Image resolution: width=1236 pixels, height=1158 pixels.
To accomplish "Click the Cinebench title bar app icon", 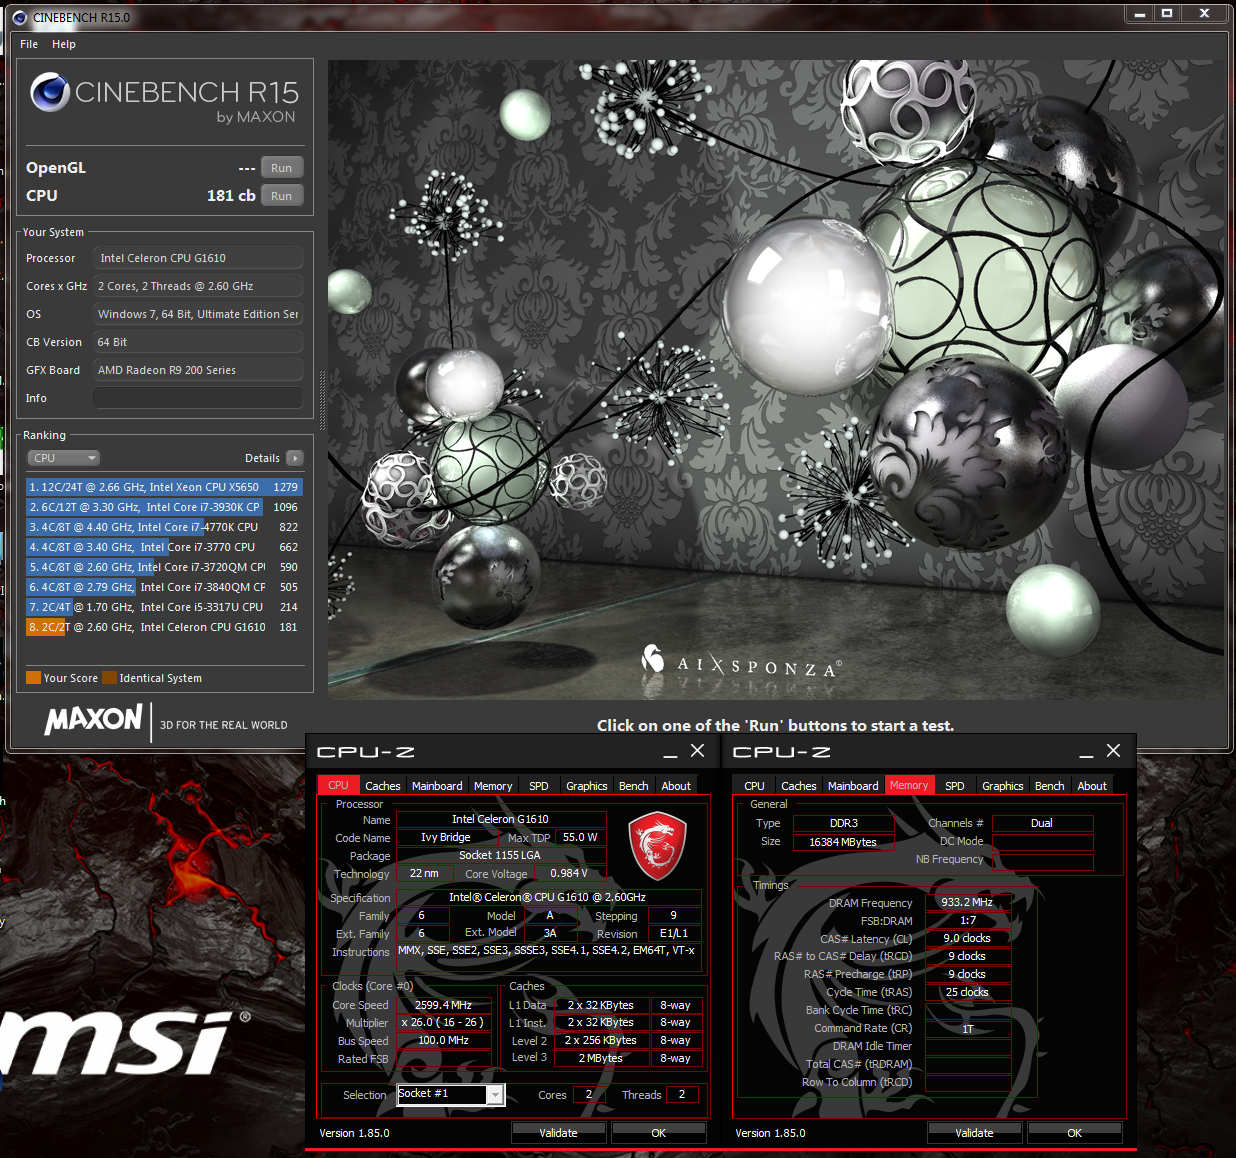I will [20, 17].
